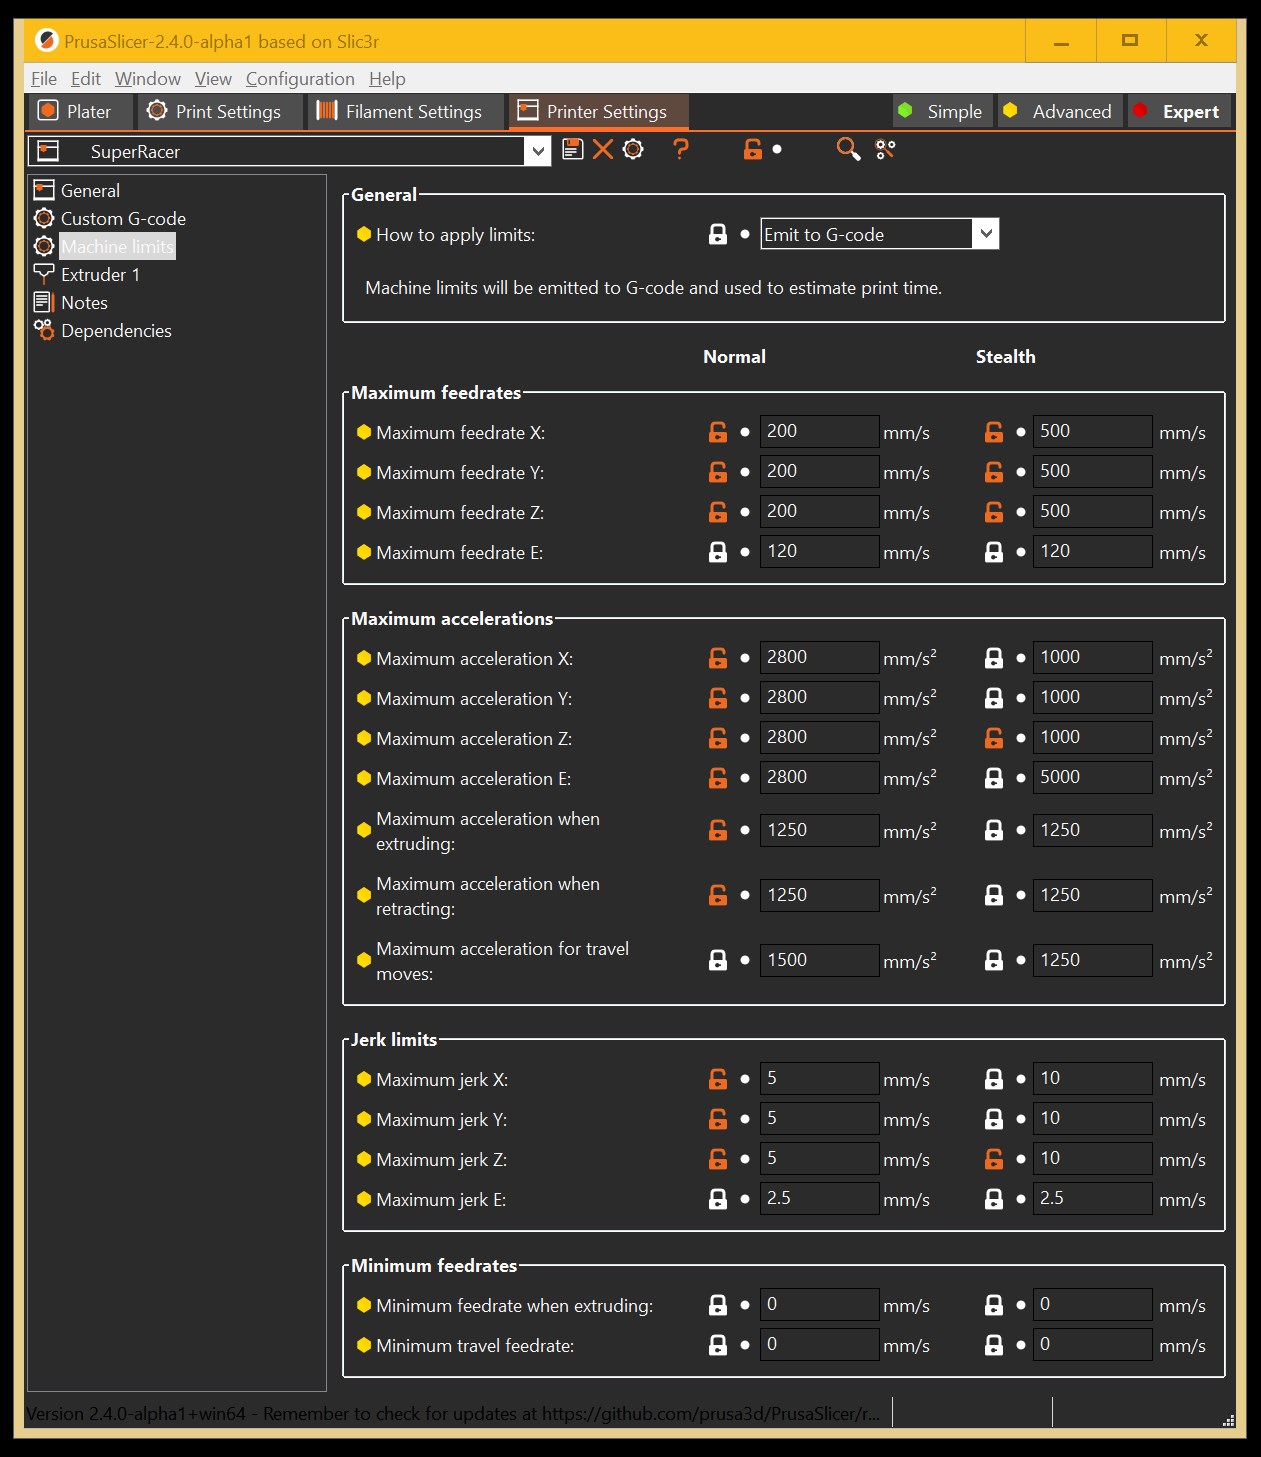1261x1457 pixels.
Task: Open the How to apply limits dropdown
Action: click(985, 234)
